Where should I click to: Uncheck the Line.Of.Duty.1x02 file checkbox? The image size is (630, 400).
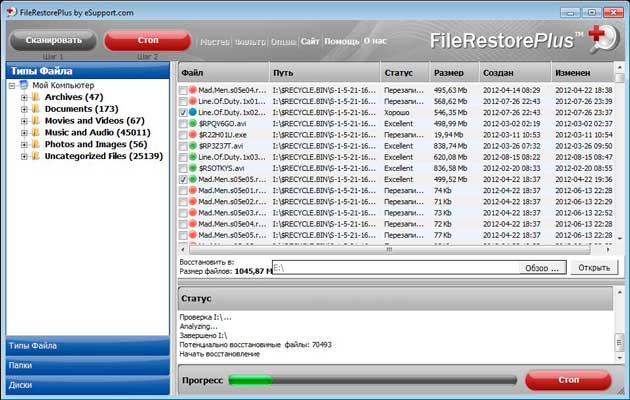click(183, 112)
